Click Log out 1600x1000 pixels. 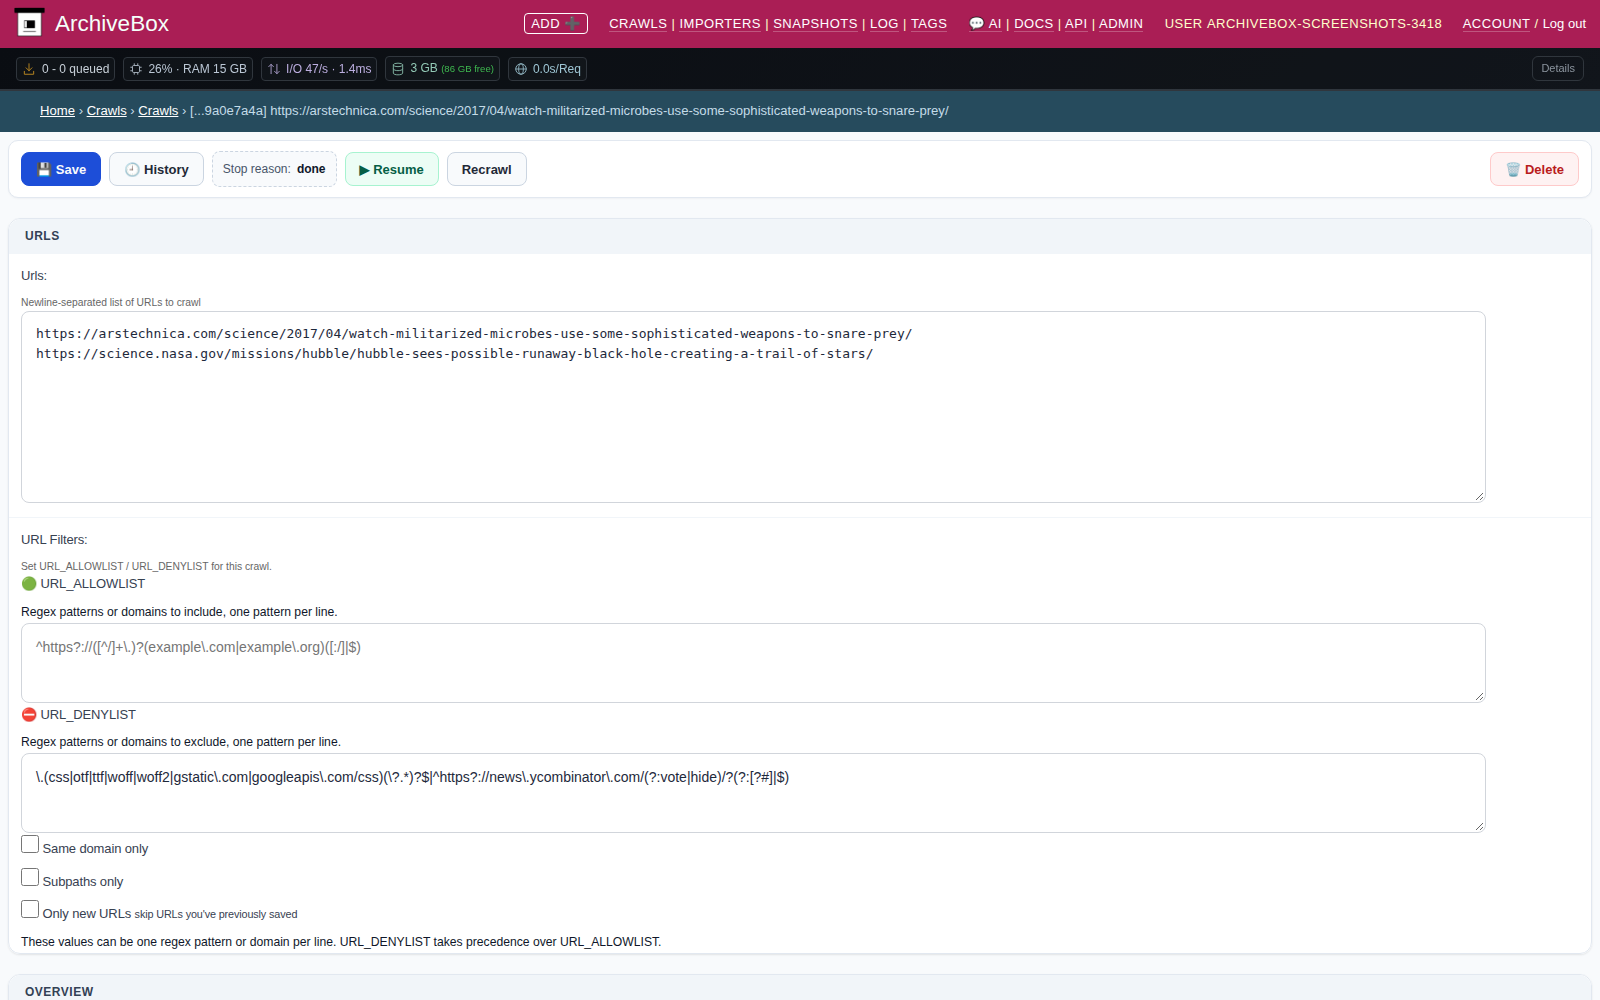pyautogui.click(x=1564, y=23)
